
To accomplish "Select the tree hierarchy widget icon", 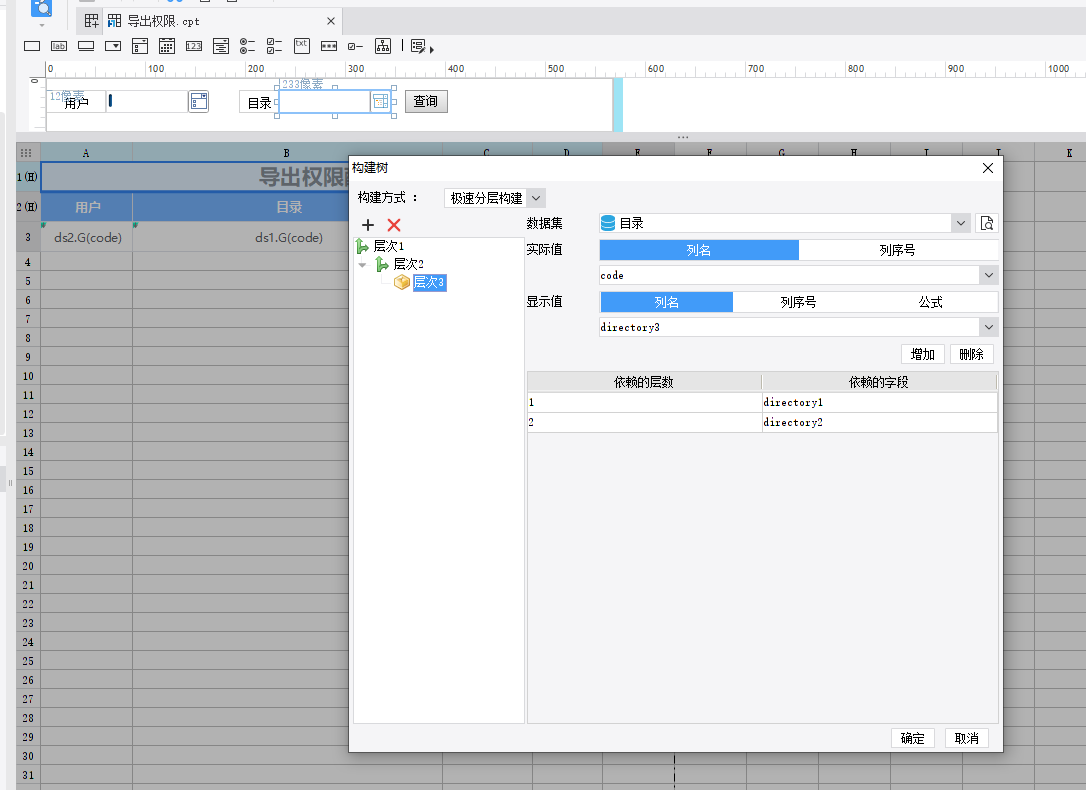I will (x=383, y=46).
